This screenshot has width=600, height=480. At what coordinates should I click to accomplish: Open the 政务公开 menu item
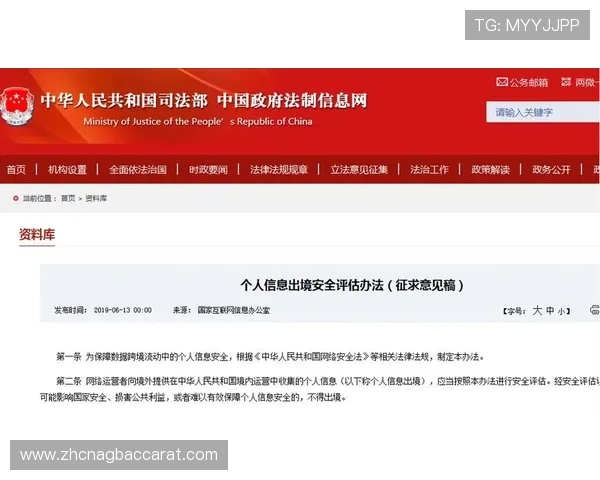[x=551, y=170]
